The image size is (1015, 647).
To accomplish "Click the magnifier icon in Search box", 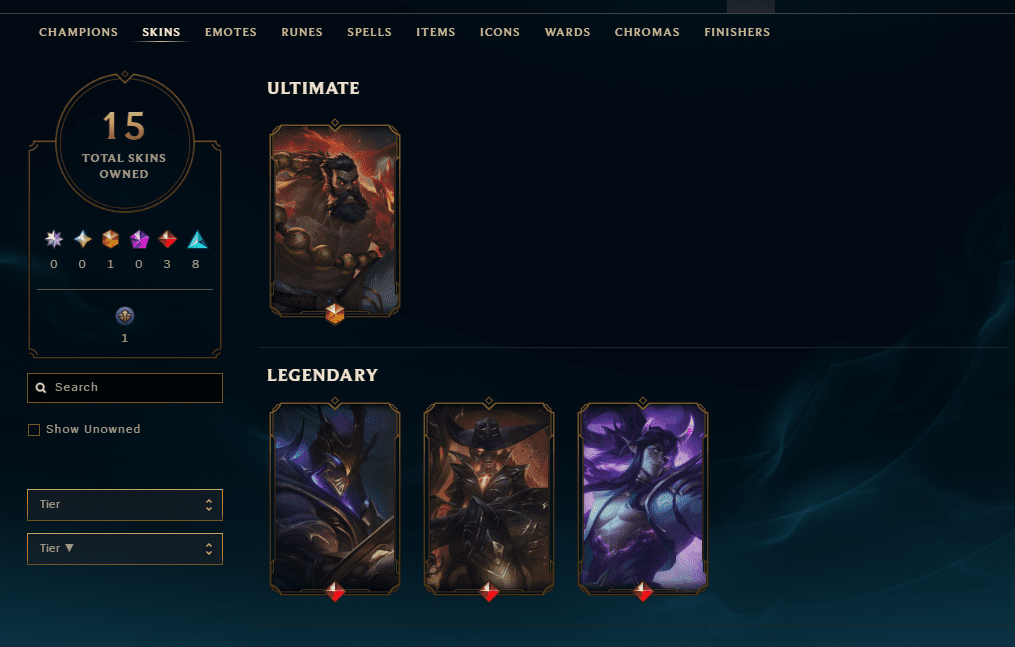I will 41,388.
